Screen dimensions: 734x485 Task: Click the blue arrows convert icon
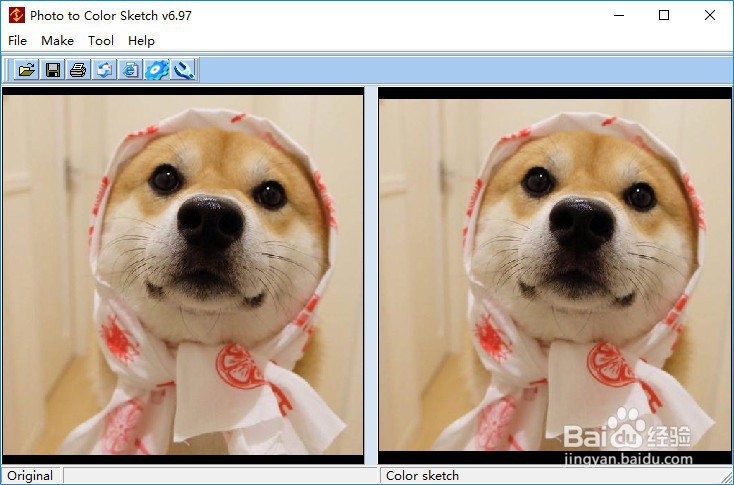(104, 70)
